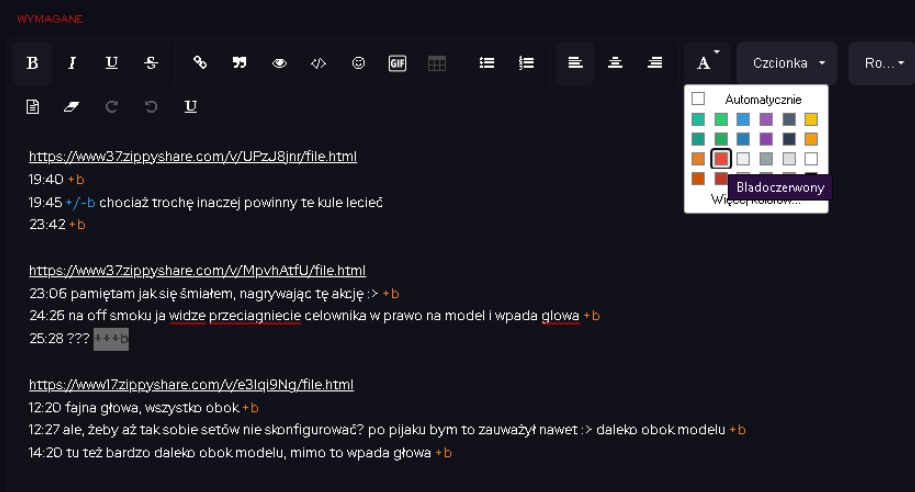
Task: Start a bulleted list
Action: click(x=487, y=63)
